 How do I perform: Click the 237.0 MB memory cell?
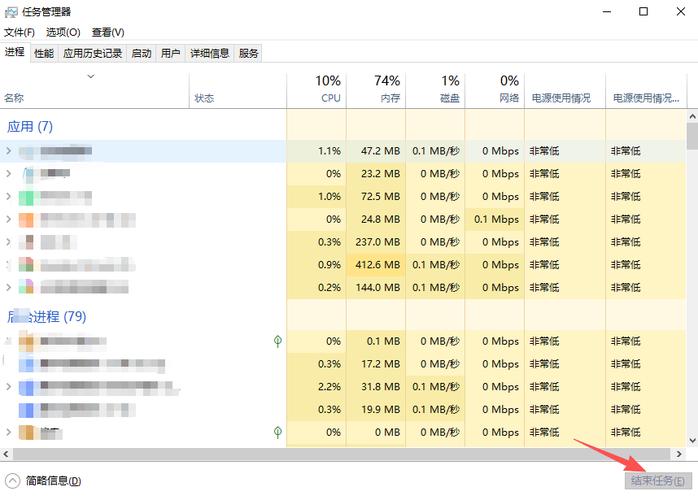pos(378,242)
